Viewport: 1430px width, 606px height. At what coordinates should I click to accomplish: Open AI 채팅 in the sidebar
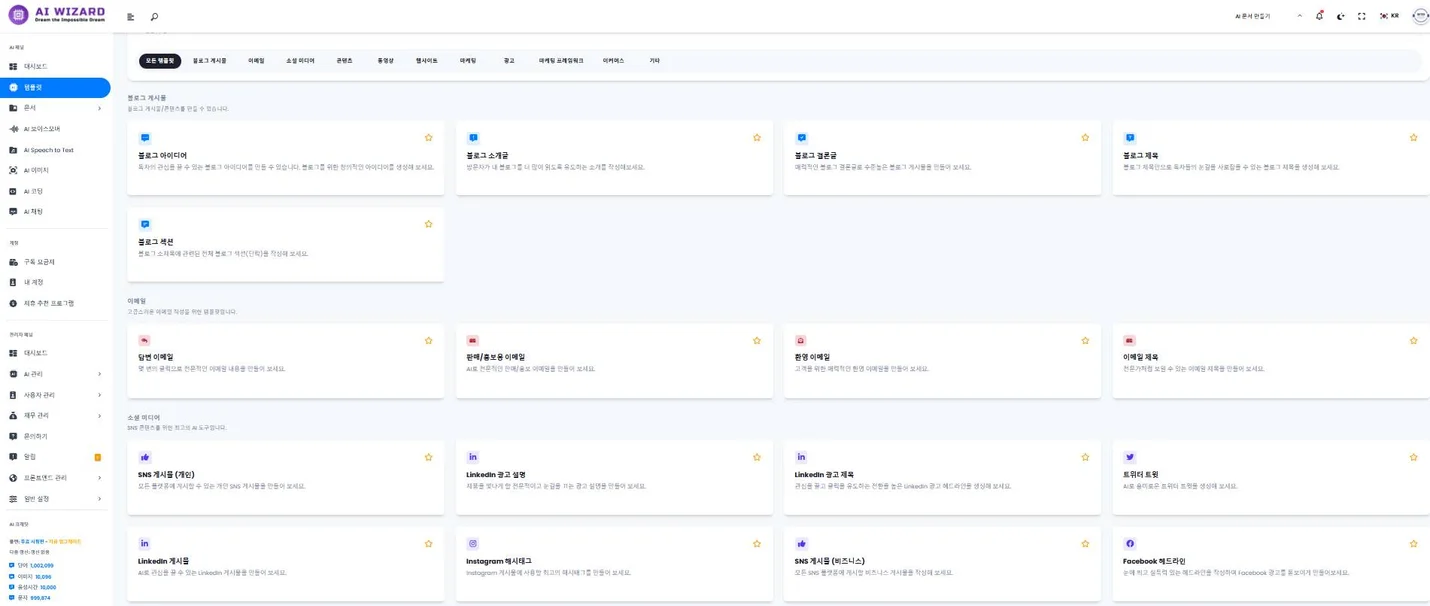[55, 212]
